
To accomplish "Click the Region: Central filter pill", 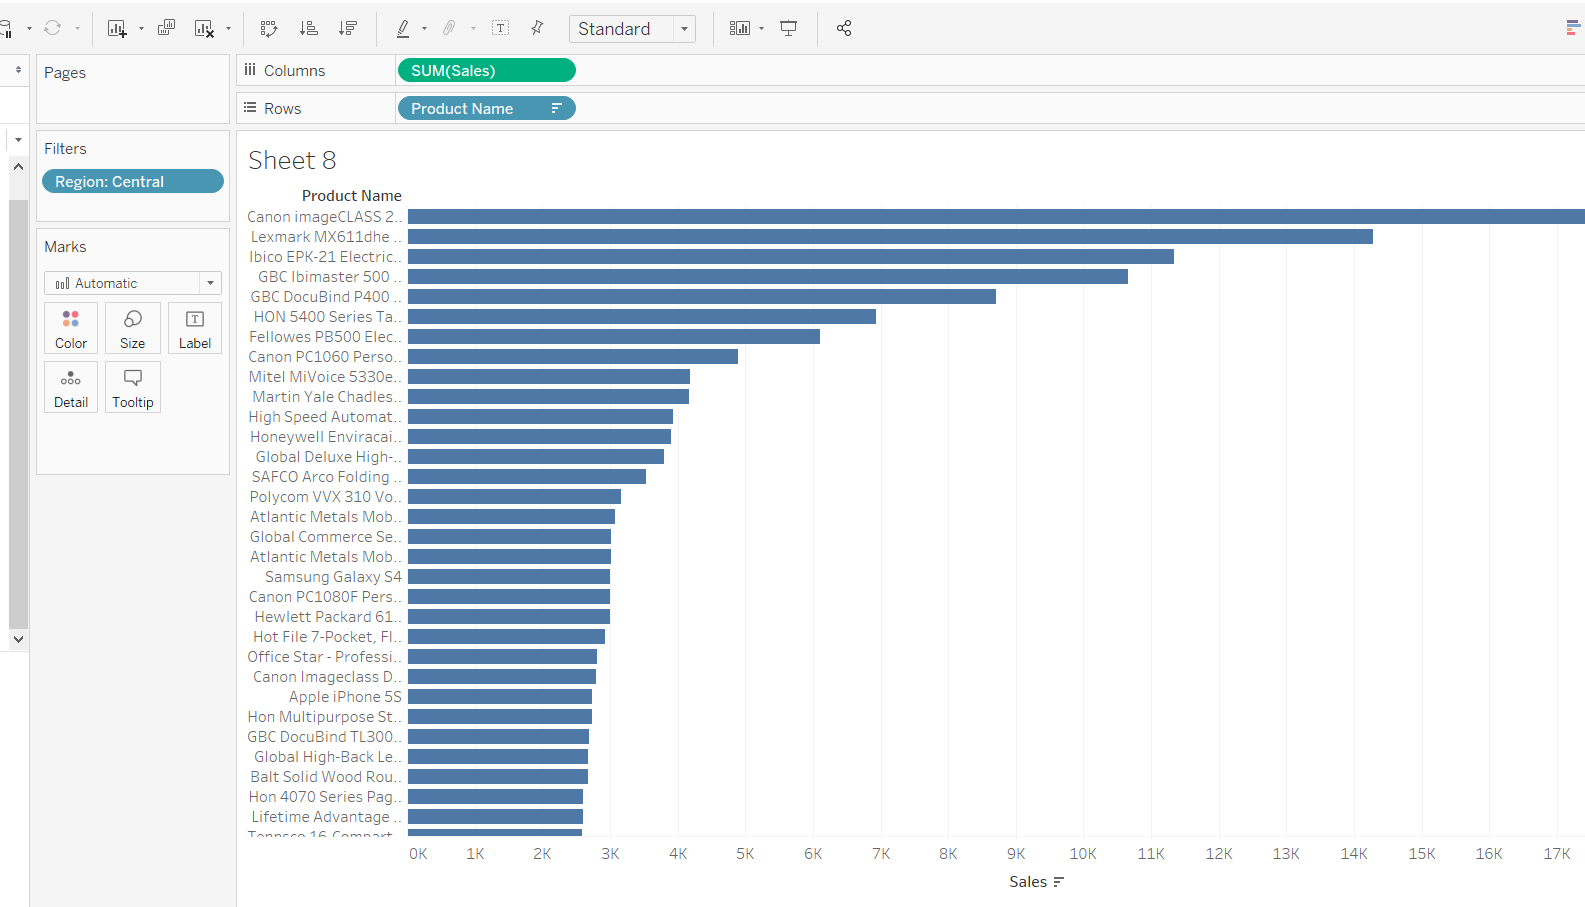I will point(133,181).
